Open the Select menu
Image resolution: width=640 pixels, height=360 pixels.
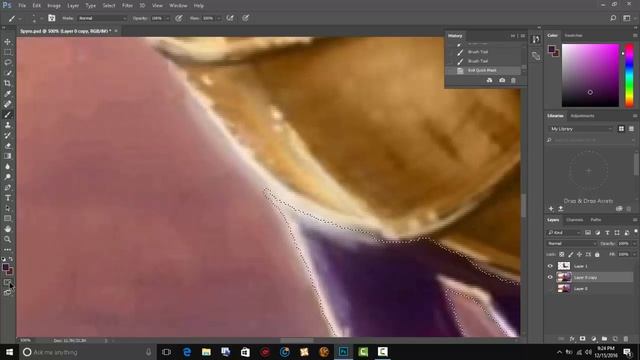tap(109, 6)
